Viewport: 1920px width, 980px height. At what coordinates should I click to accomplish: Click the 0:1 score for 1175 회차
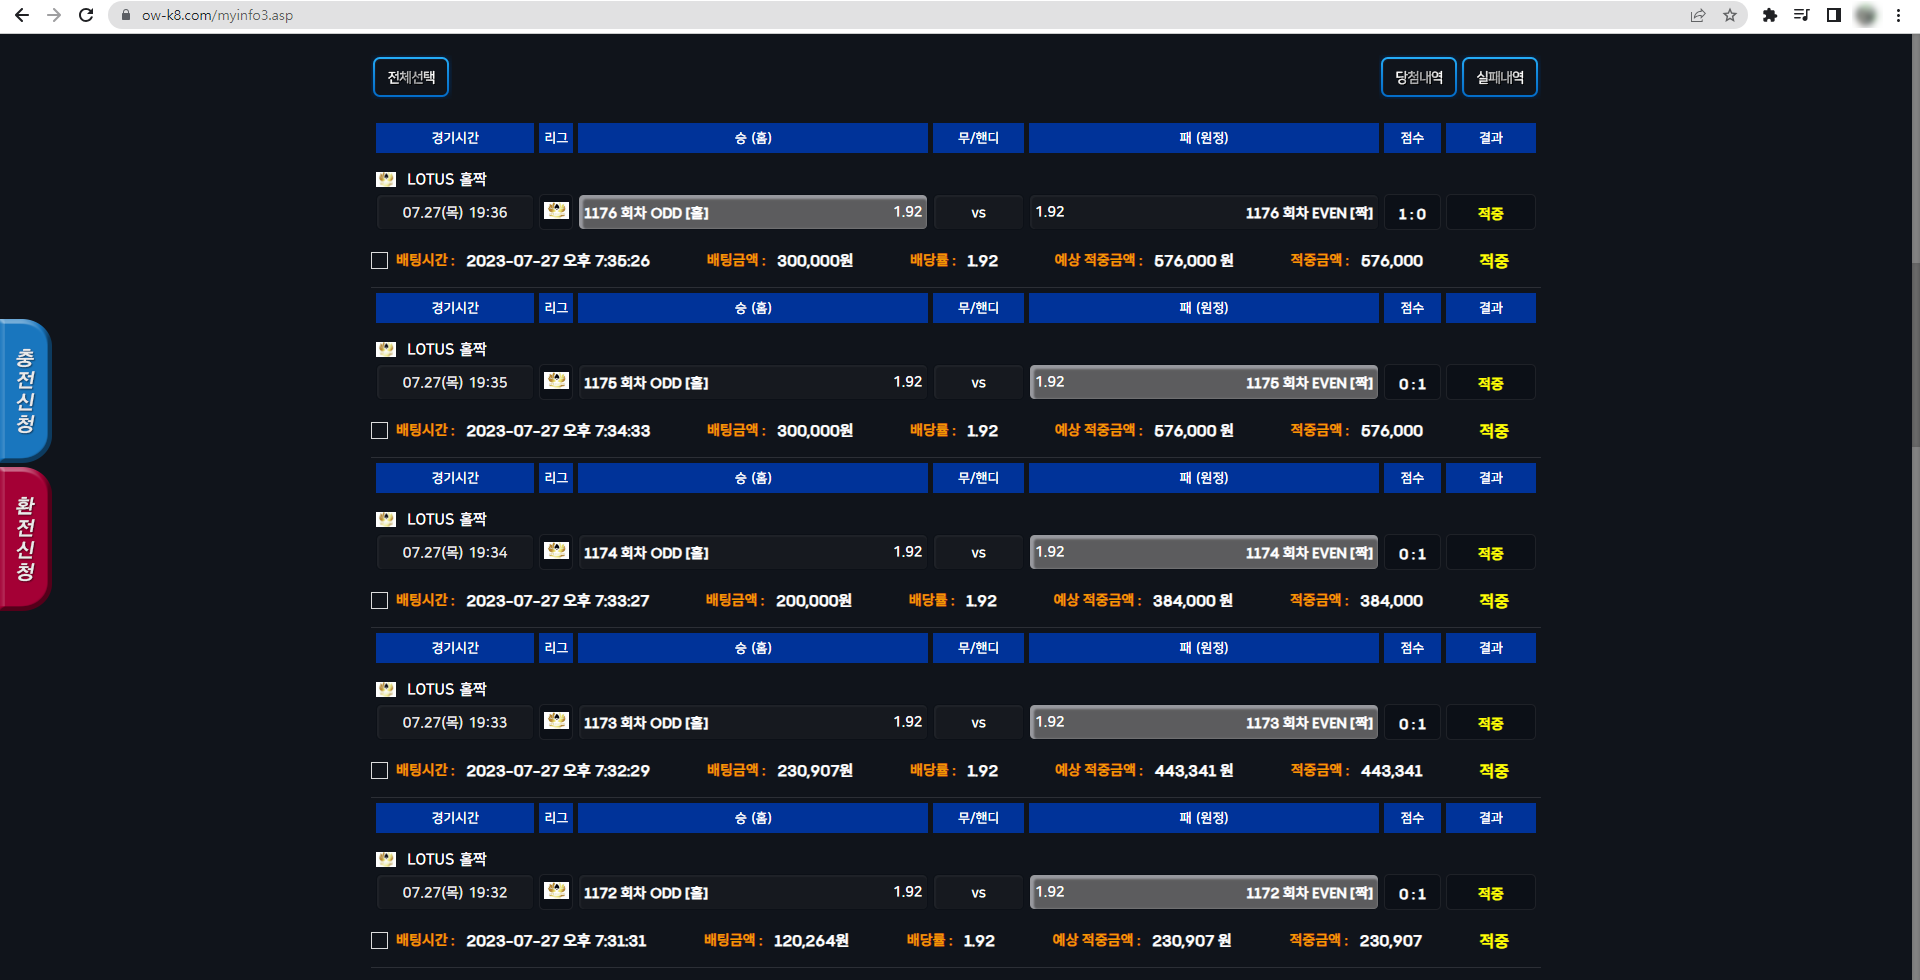(1412, 383)
